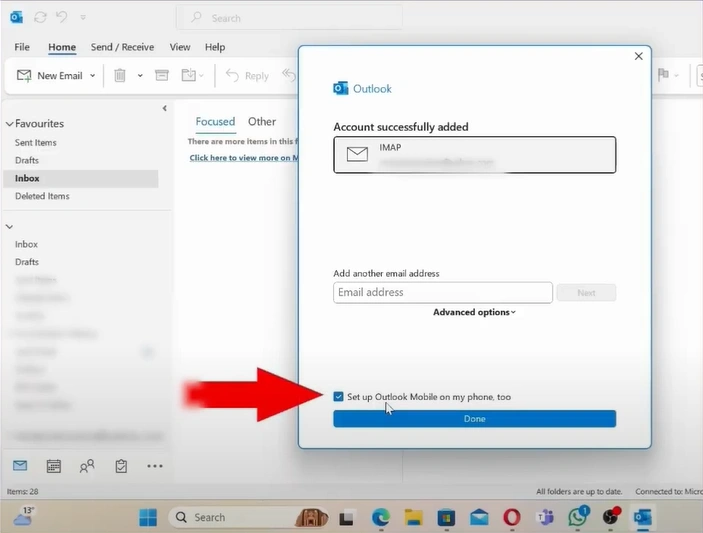Click the taskbar Search box

(249, 517)
